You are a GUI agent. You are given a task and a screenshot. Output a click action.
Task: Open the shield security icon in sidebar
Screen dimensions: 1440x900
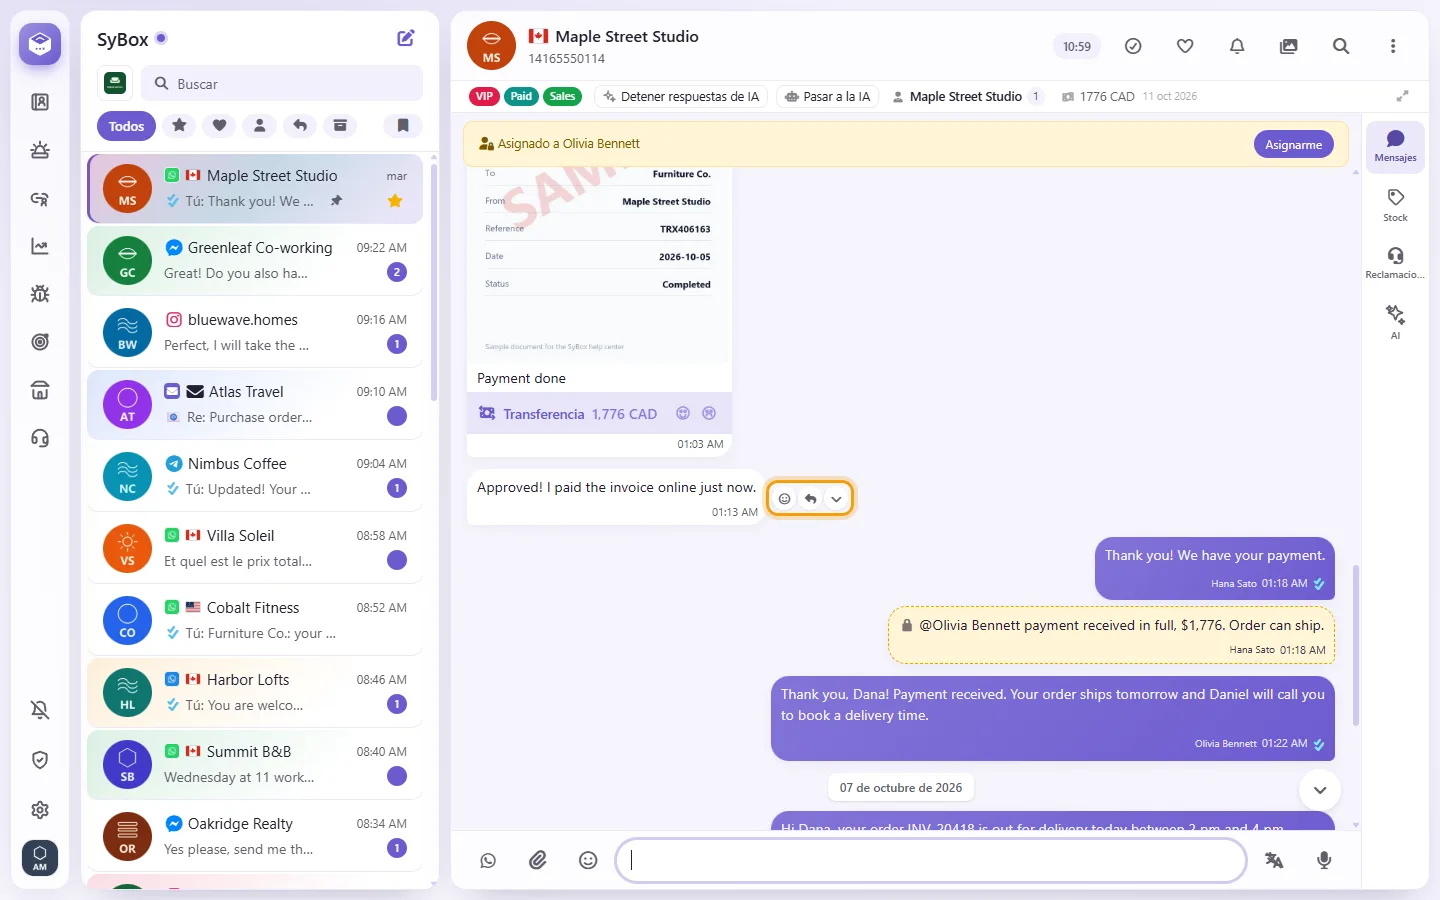pos(40,760)
